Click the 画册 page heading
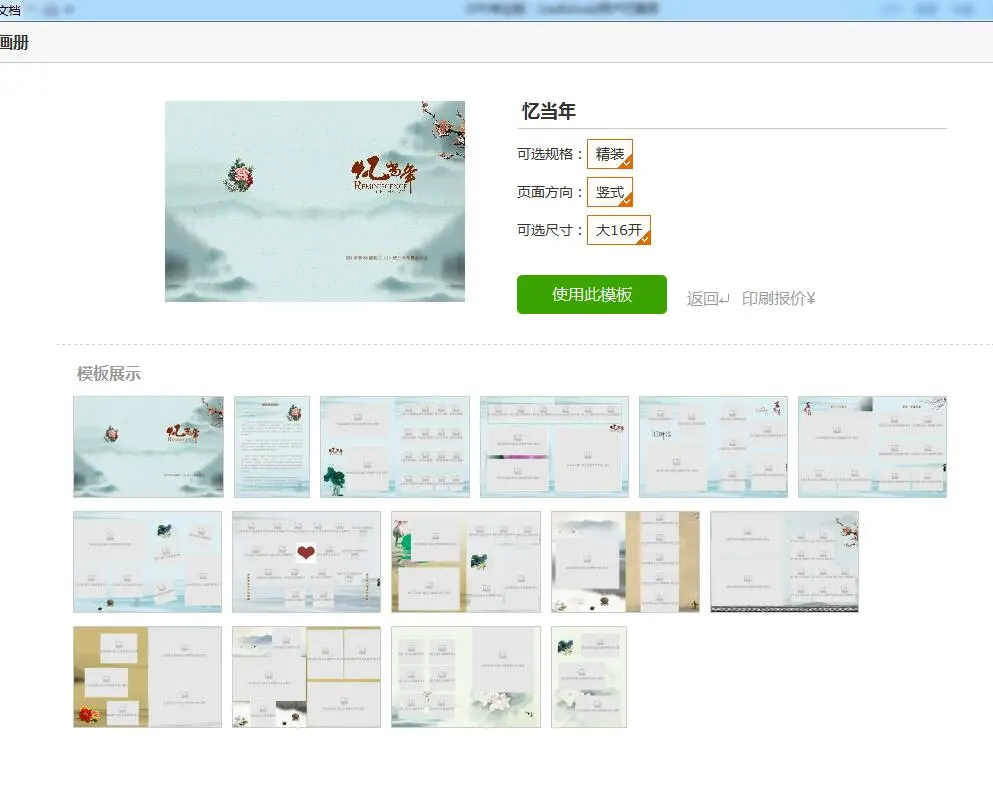 click(x=14, y=42)
